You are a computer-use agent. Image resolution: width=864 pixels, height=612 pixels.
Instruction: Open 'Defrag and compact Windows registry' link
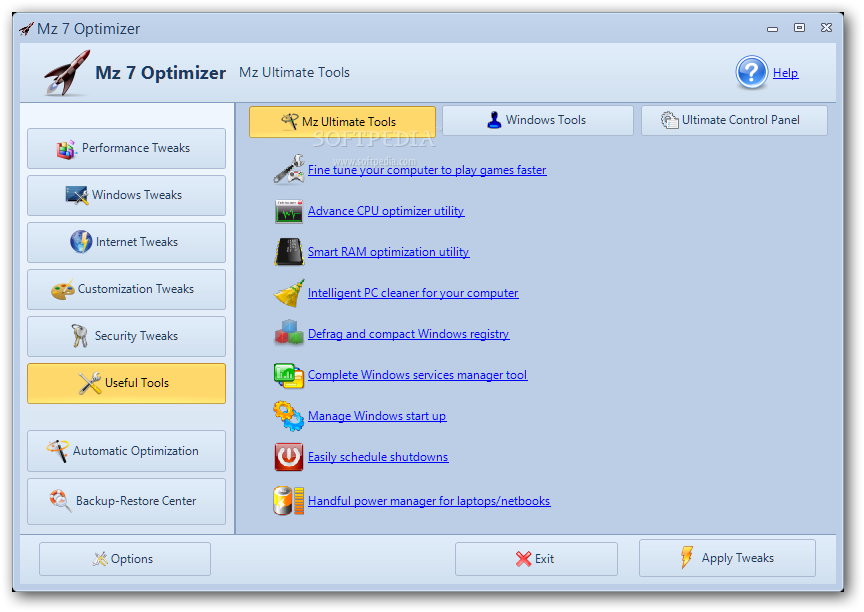[408, 334]
